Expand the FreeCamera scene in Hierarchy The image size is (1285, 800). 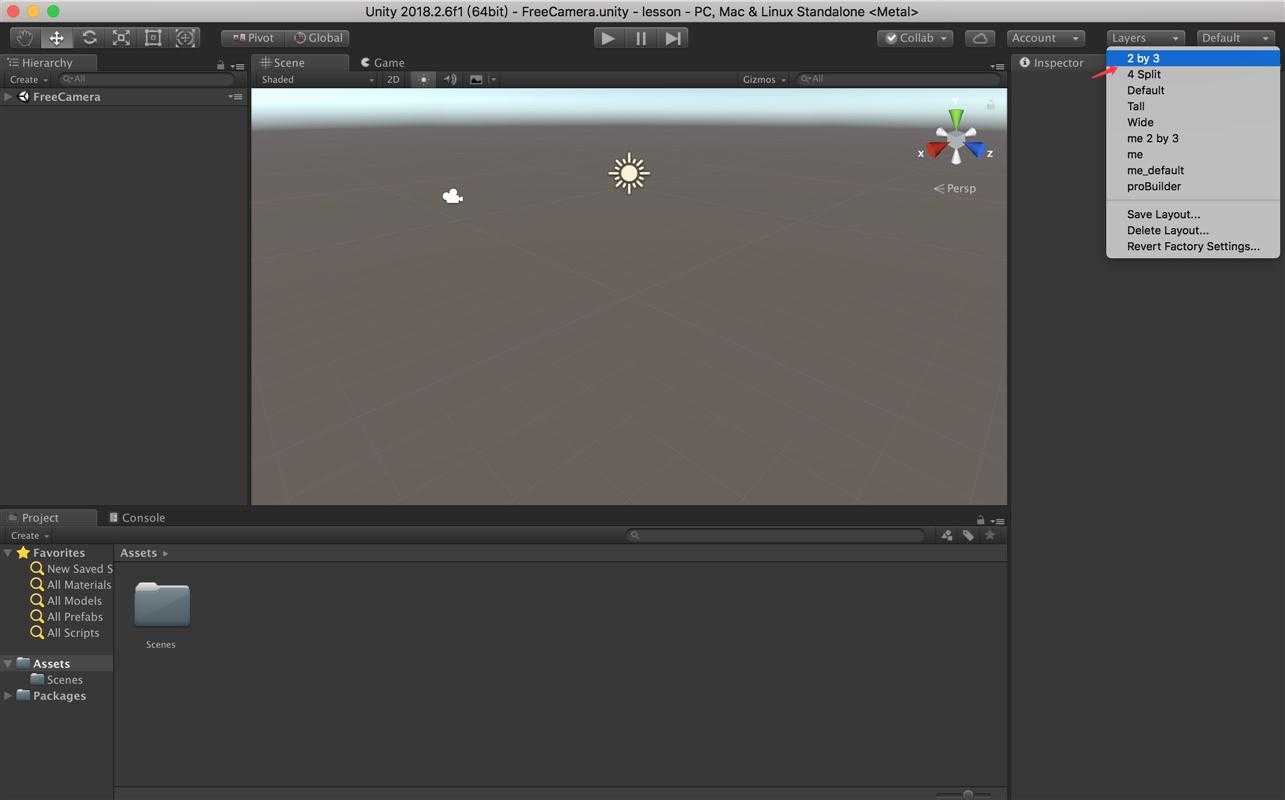click(x=8, y=97)
